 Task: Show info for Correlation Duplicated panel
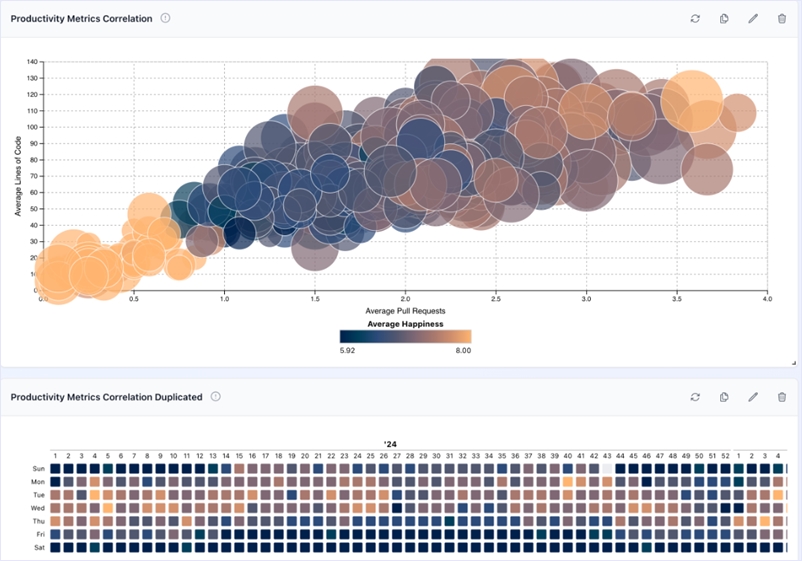216,397
